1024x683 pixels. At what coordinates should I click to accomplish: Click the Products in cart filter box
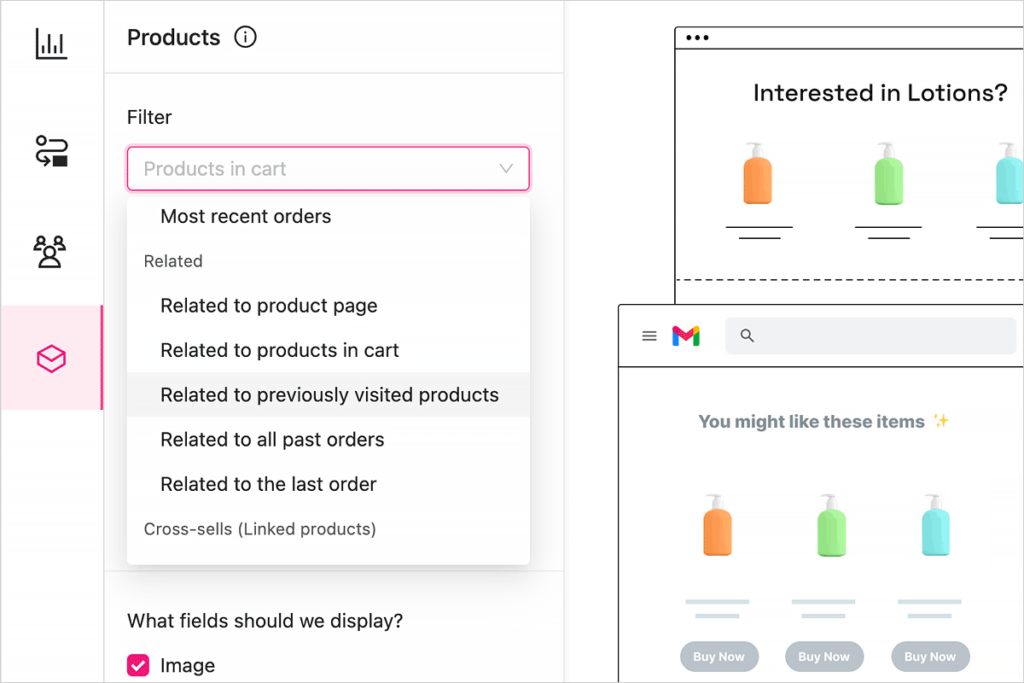328,168
